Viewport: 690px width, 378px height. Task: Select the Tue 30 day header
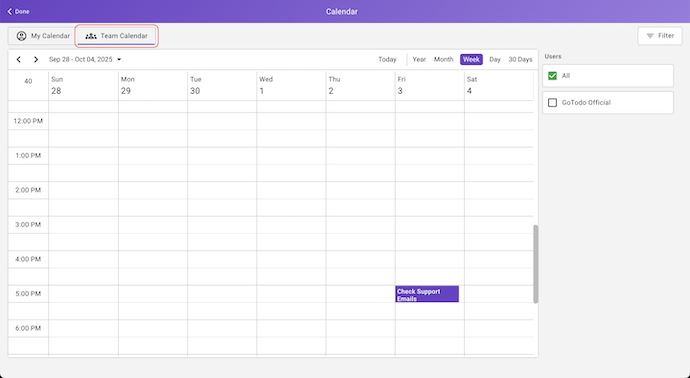[x=222, y=85]
